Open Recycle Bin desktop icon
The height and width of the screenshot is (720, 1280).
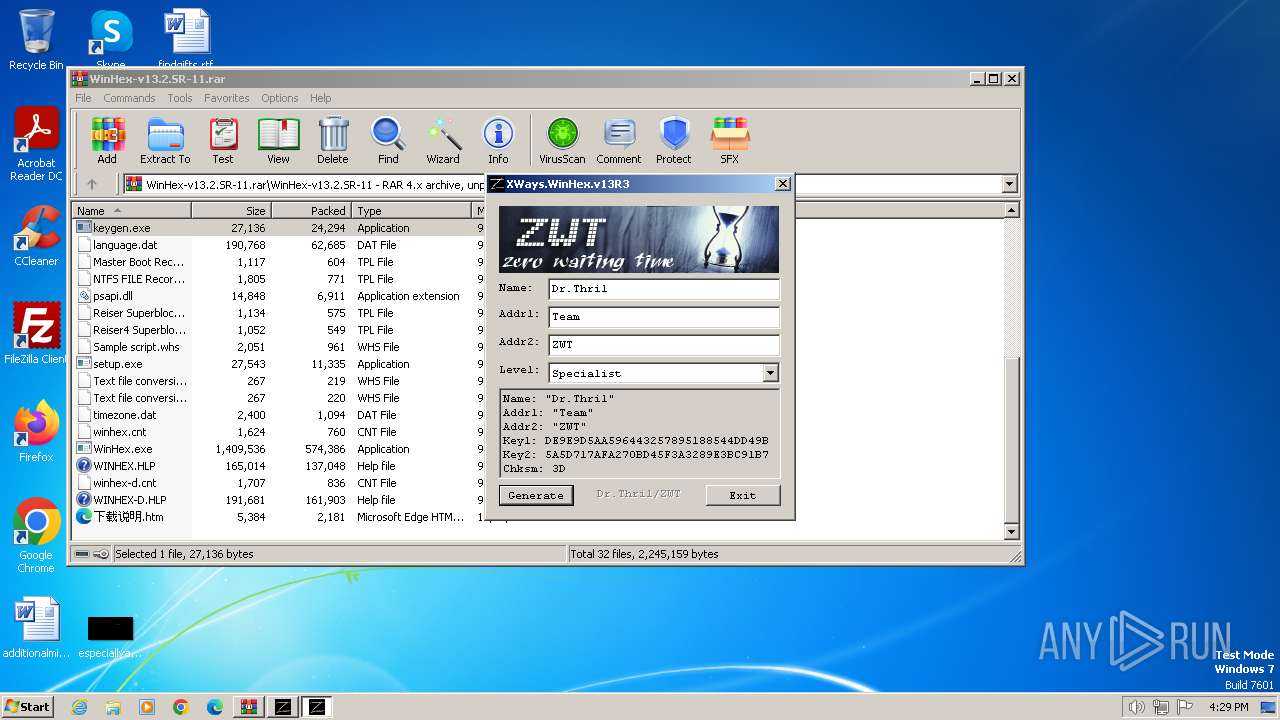(x=36, y=40)
